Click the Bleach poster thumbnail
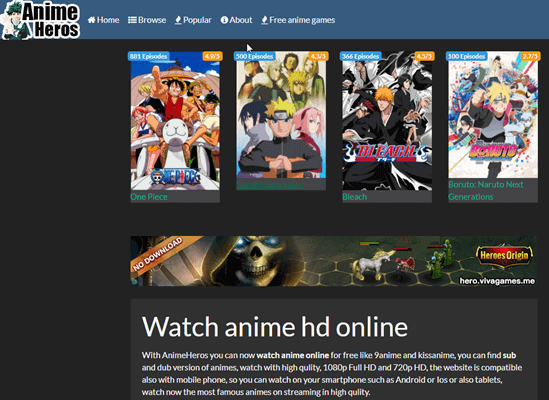This screenshot has width=549, height=400. [387, 121]
